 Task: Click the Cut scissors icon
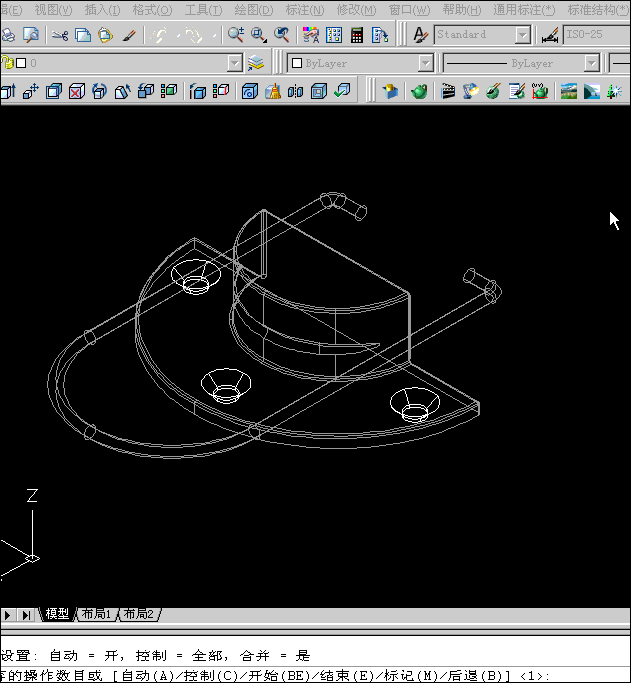[x=59, y=36]
